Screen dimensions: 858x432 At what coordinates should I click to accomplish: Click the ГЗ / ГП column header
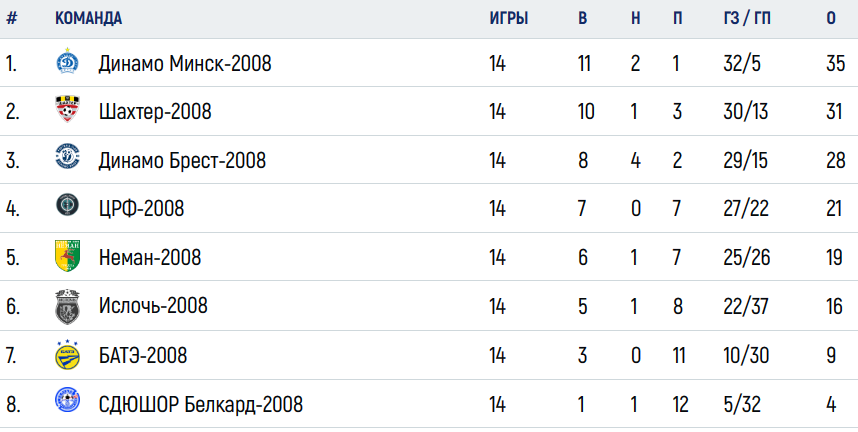[746, 18]
